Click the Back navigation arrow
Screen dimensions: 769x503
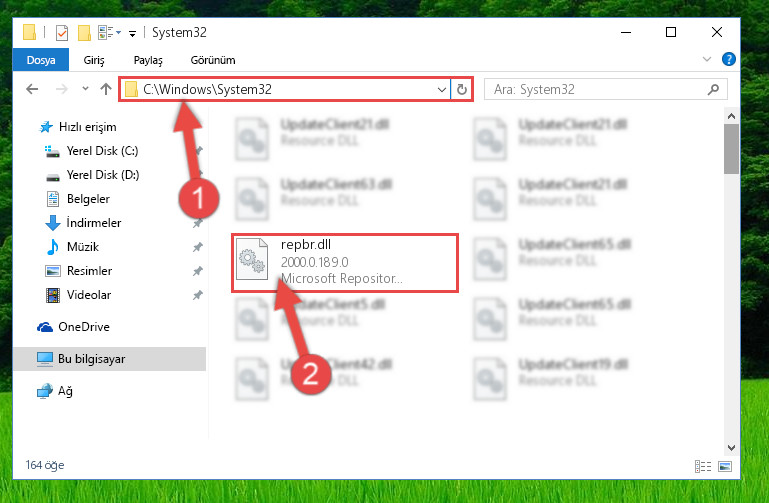(32, 89)
